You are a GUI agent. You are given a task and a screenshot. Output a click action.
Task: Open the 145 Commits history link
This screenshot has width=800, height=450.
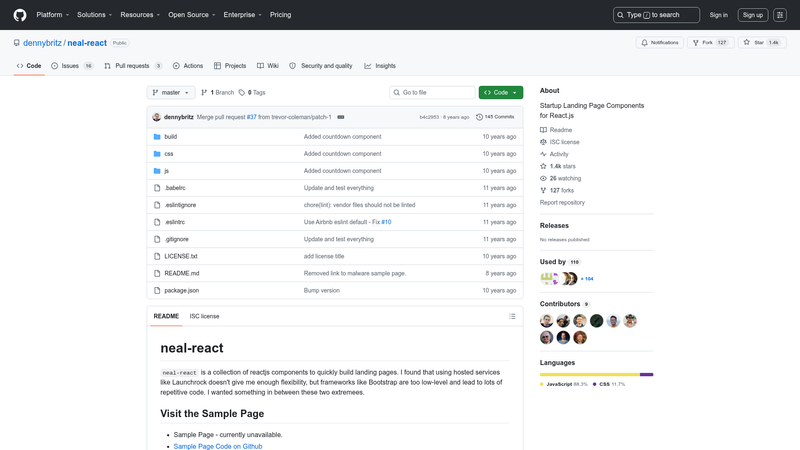pos(495,117)
